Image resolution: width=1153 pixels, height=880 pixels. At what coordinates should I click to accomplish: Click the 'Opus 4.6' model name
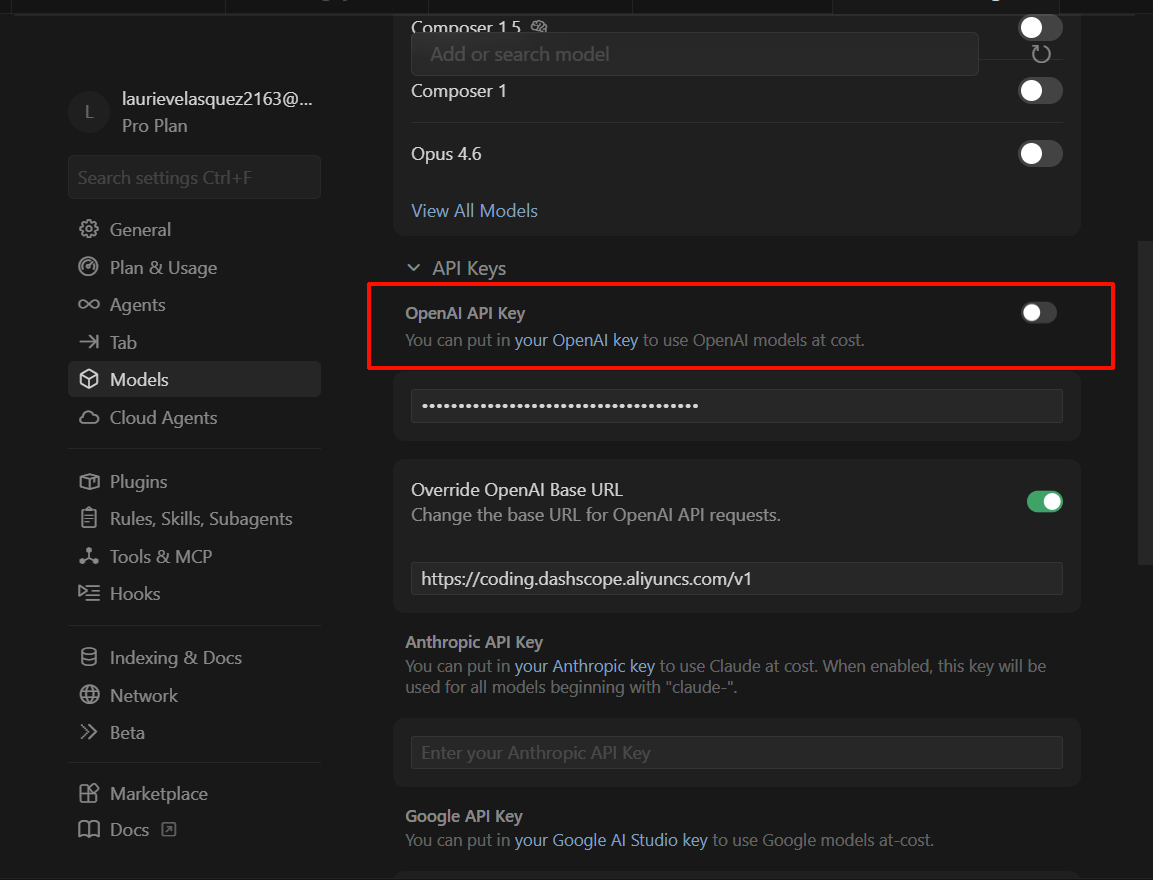tap(446, 154)
